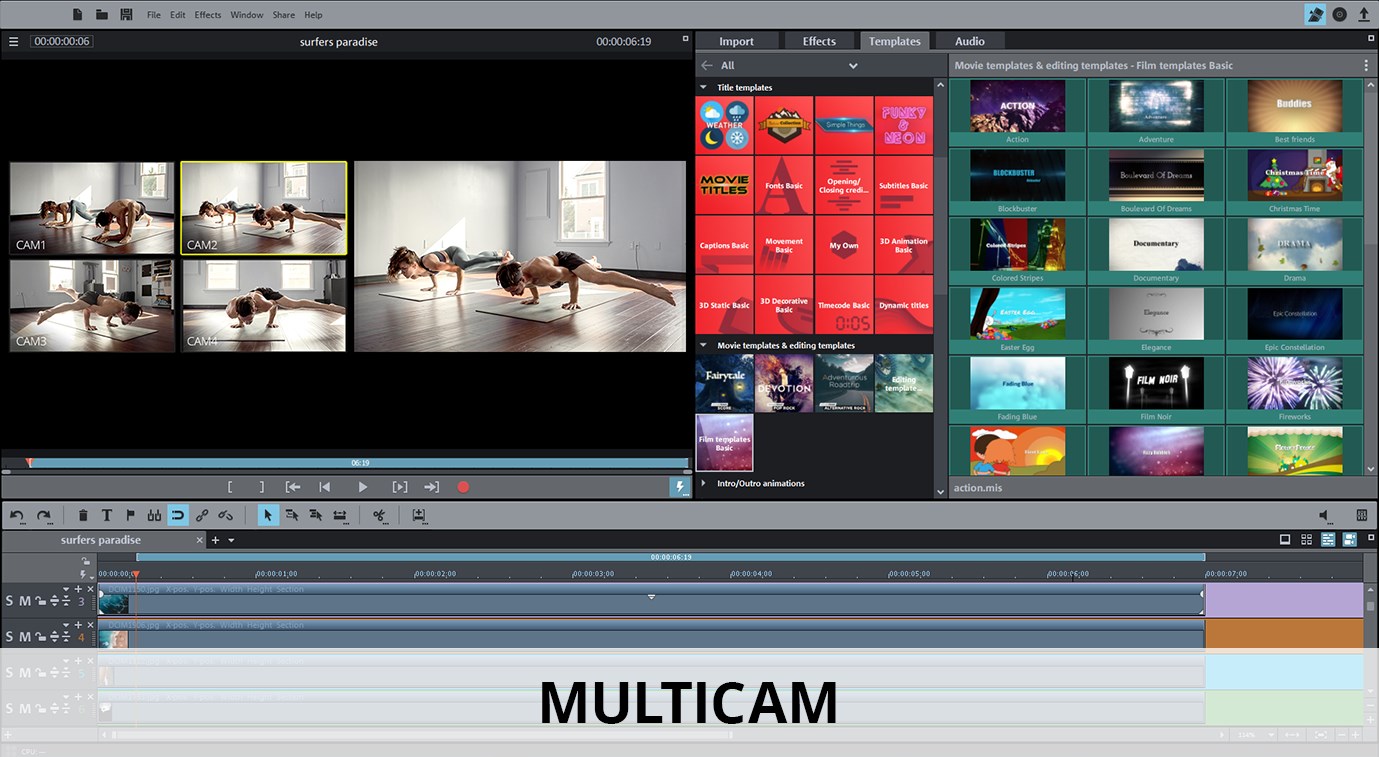Viewport: 1379px width, 757px height.
Task: Click the delete trash icon in toolbar
Action: pyautogui.click(x=83, y=514)
